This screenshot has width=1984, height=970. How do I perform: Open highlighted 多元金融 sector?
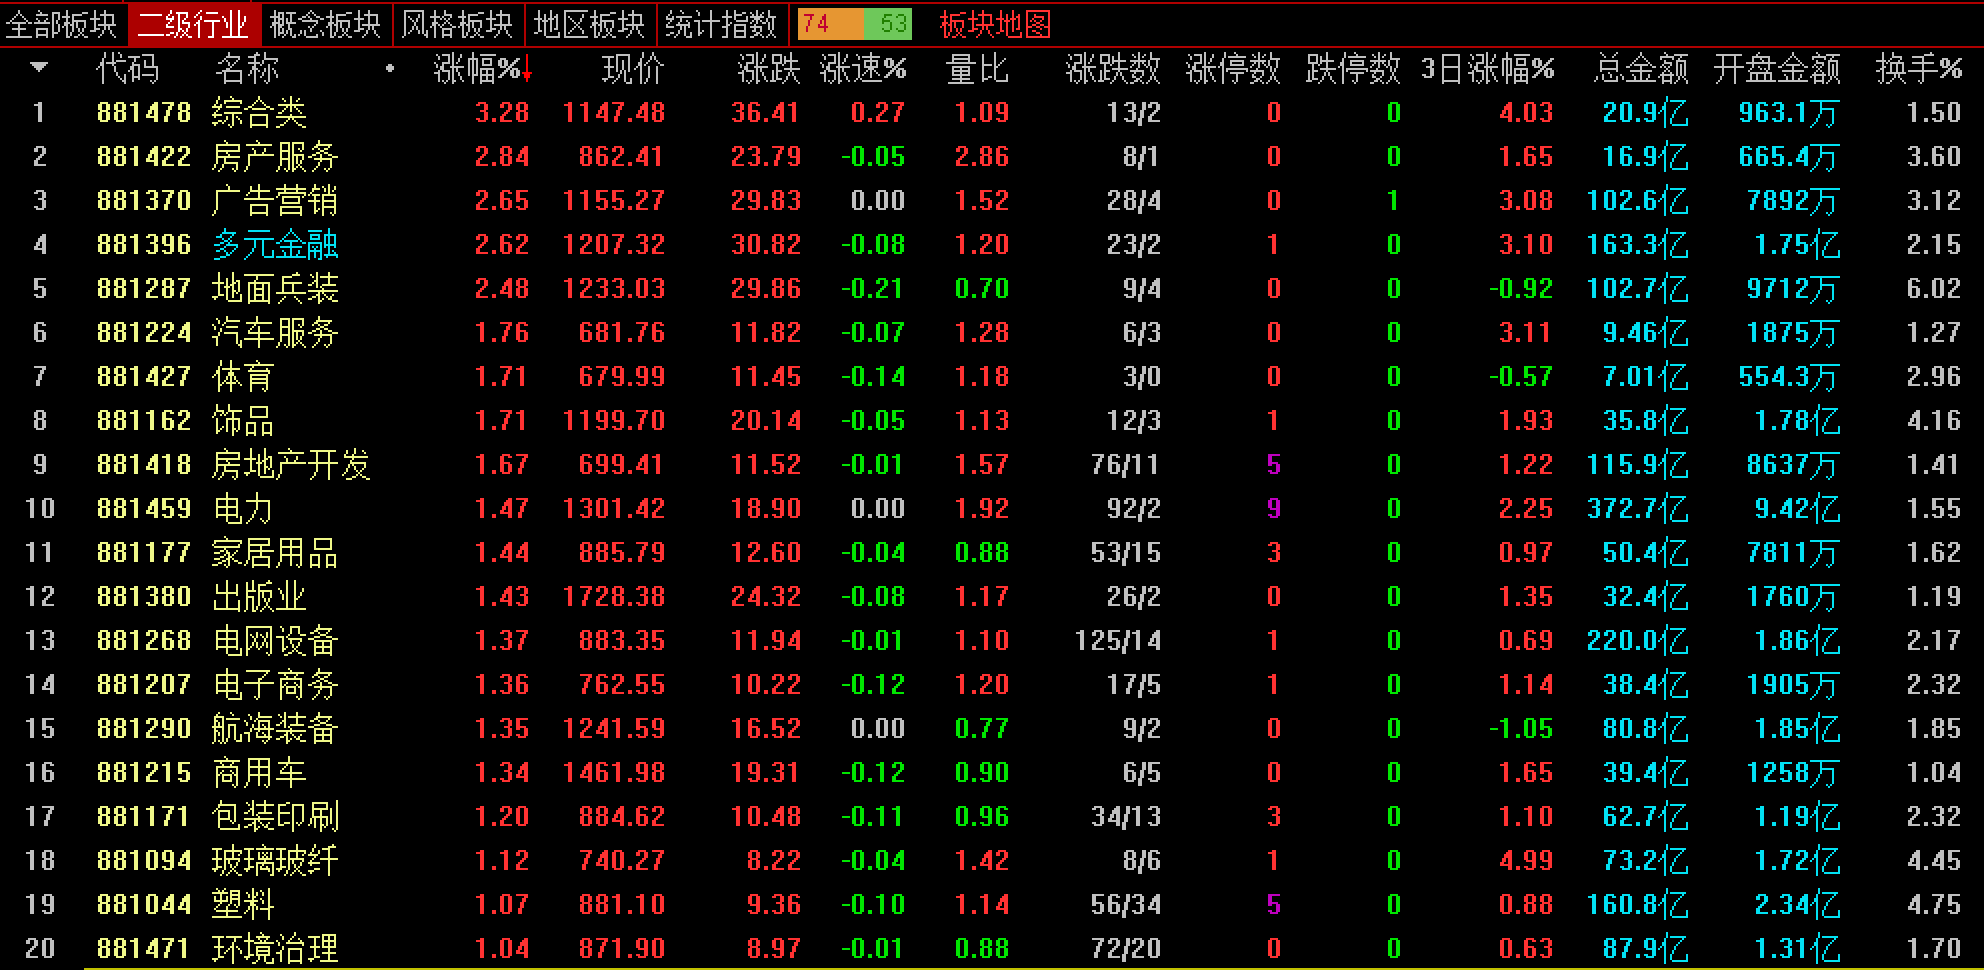point(275,245)
